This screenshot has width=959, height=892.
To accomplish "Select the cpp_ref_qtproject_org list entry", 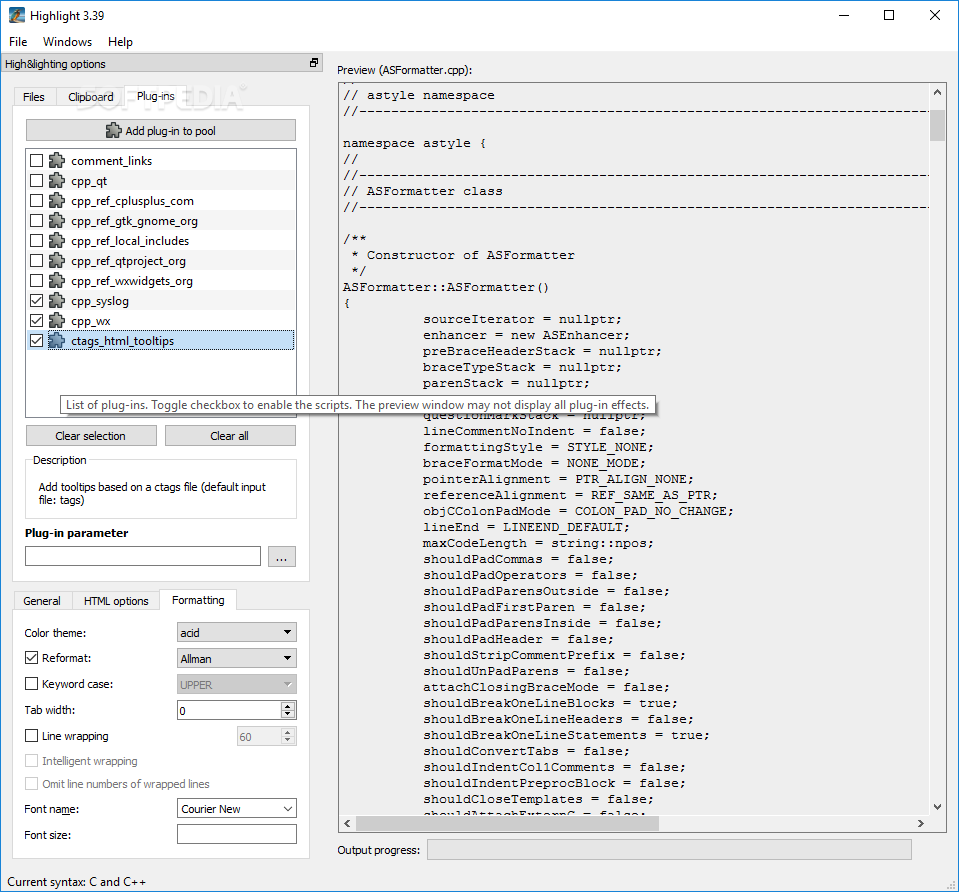I will point(161,261).
